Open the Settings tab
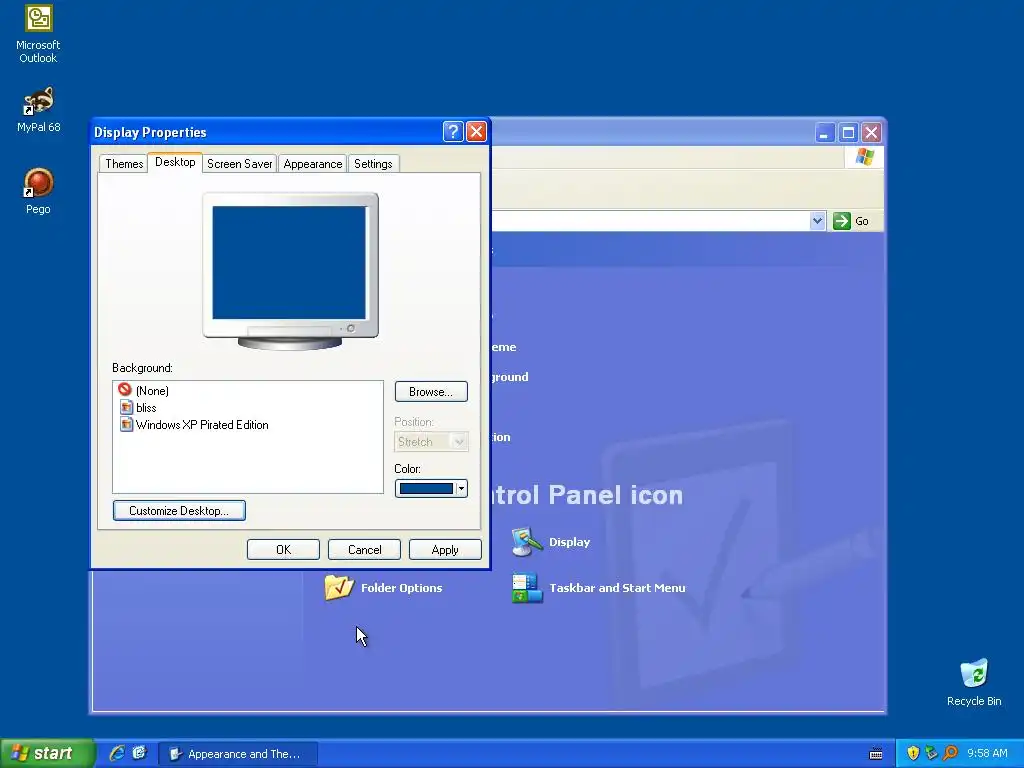 373,164
